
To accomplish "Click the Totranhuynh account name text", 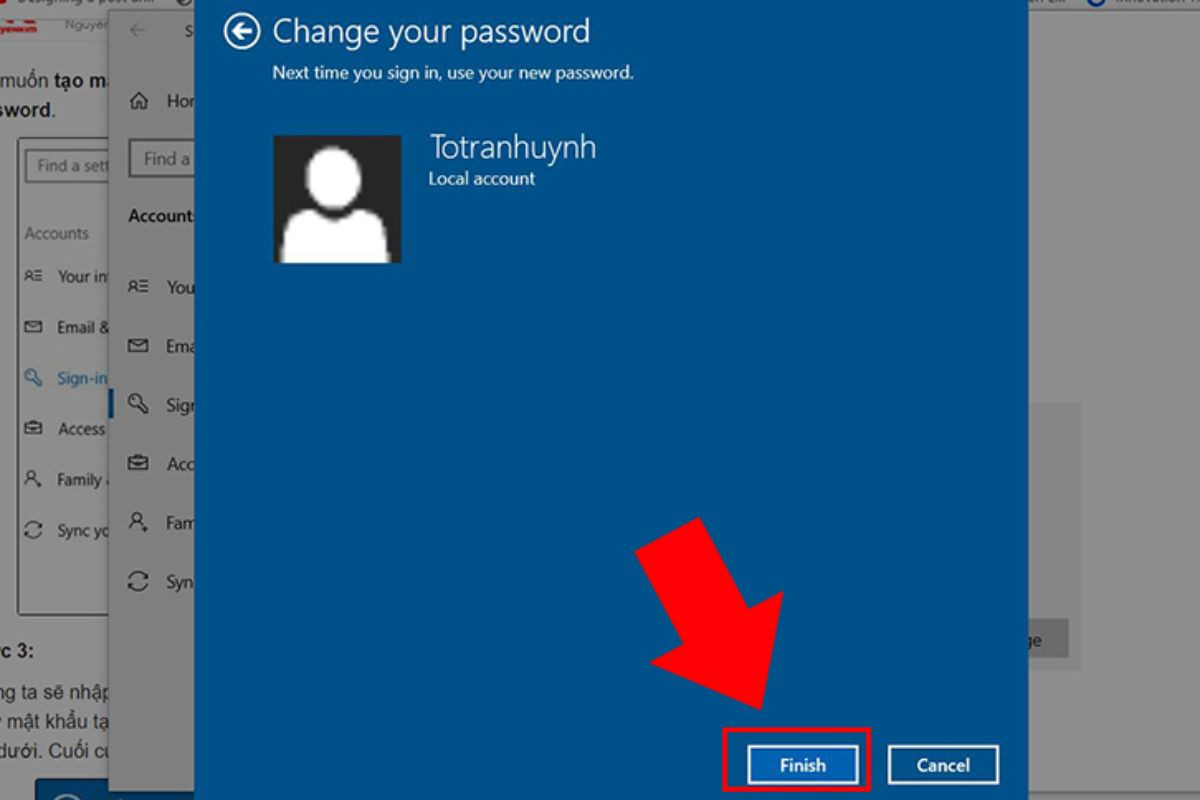I will 513,147.
